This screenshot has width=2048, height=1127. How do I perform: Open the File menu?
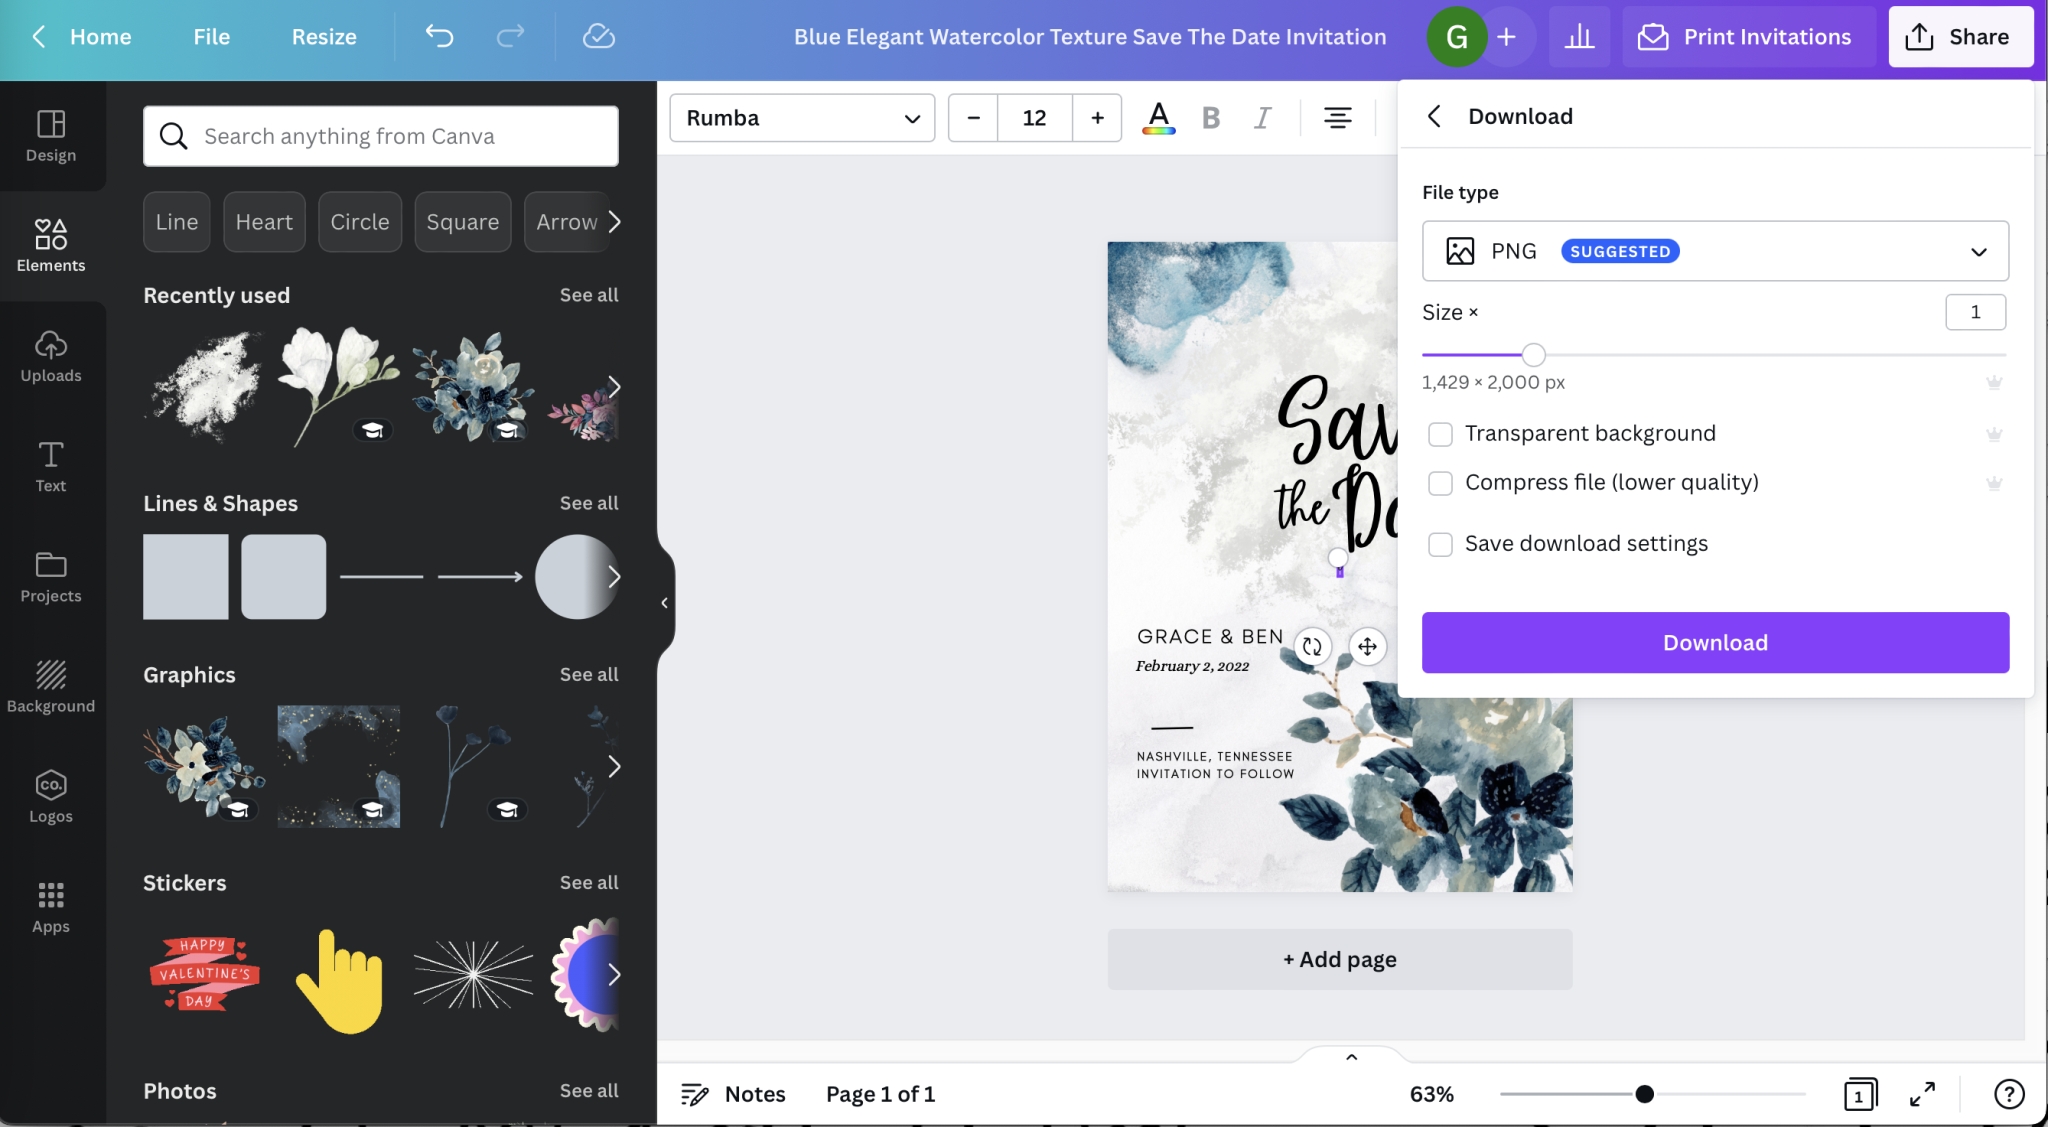[211, 37]
